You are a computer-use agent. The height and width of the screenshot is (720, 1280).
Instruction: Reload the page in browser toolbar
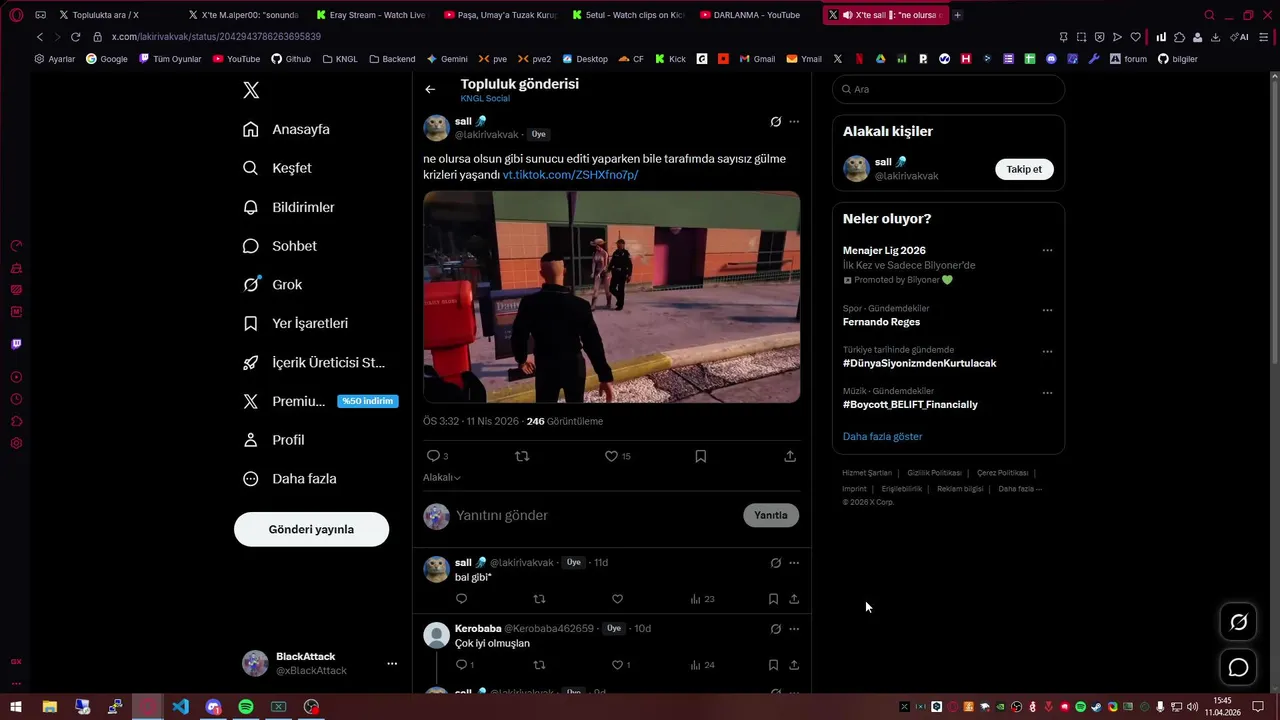coord(75,37)
